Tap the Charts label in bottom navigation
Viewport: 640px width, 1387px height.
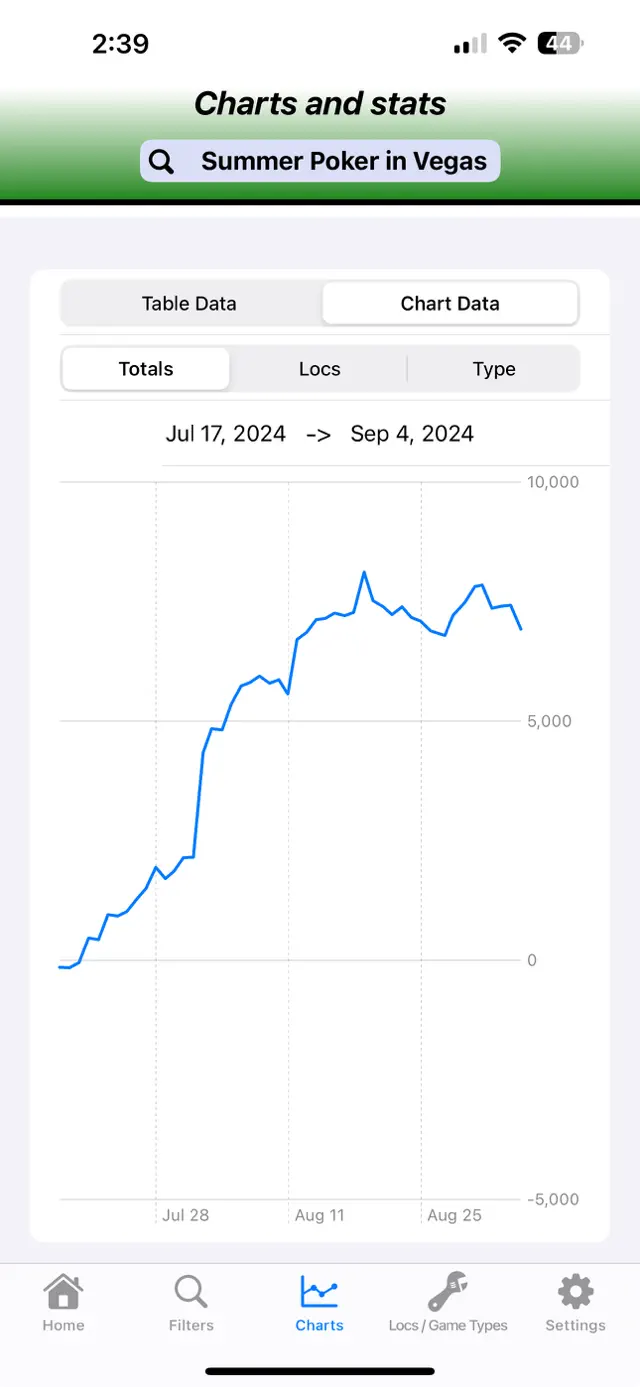click(x=319, y=1325)
